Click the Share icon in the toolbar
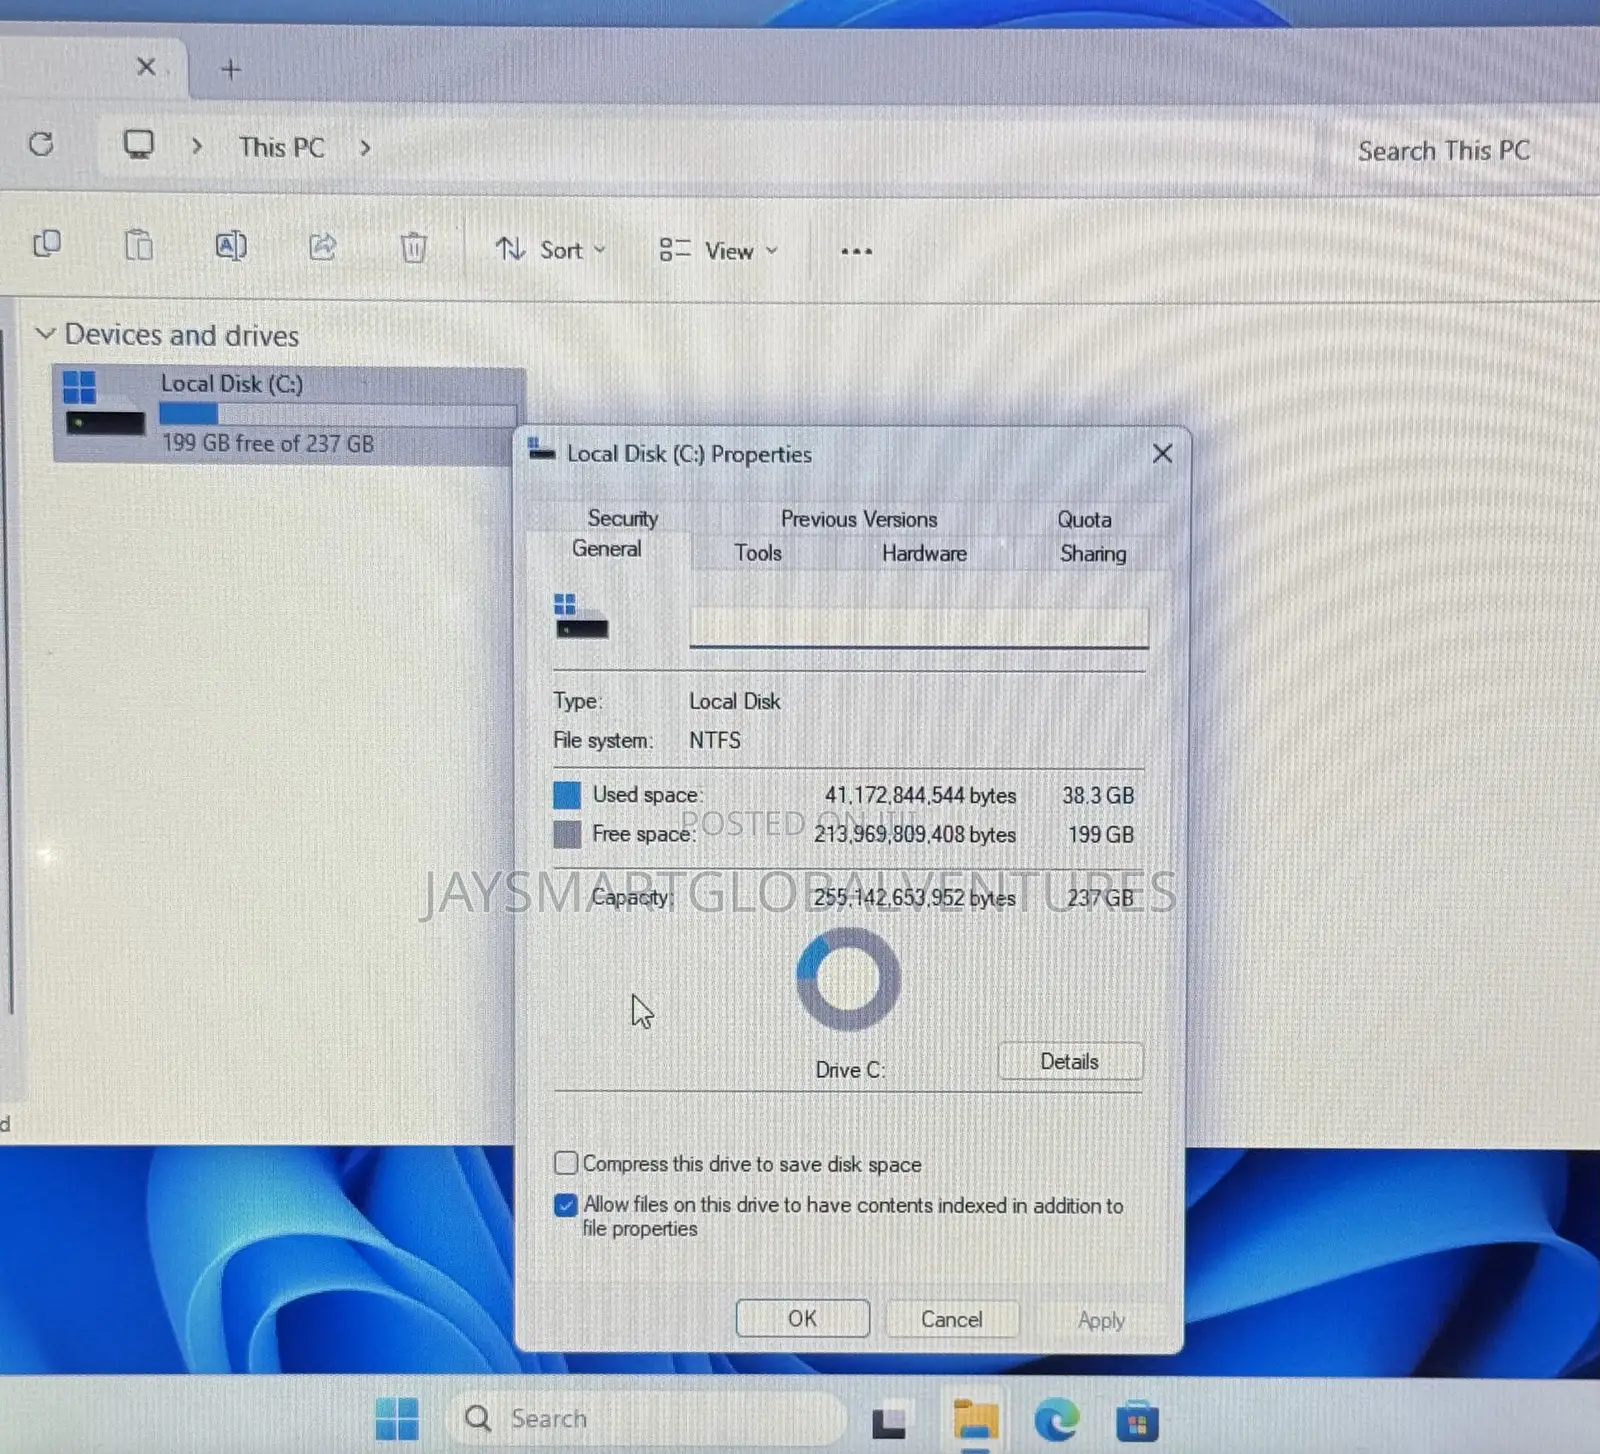 click(322, 246)
